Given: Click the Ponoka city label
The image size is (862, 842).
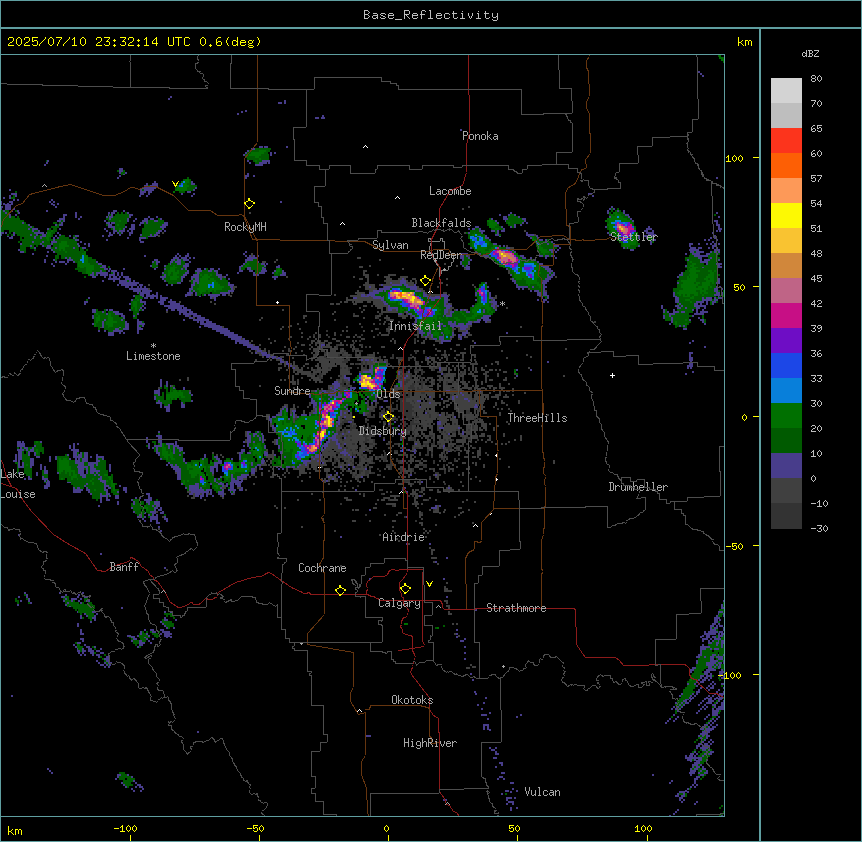Looking at the screenshot, I should click(480, 136).
